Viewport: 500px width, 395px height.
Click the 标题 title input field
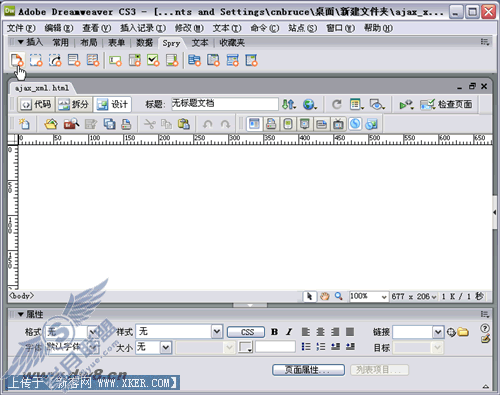tap(225, 104)
